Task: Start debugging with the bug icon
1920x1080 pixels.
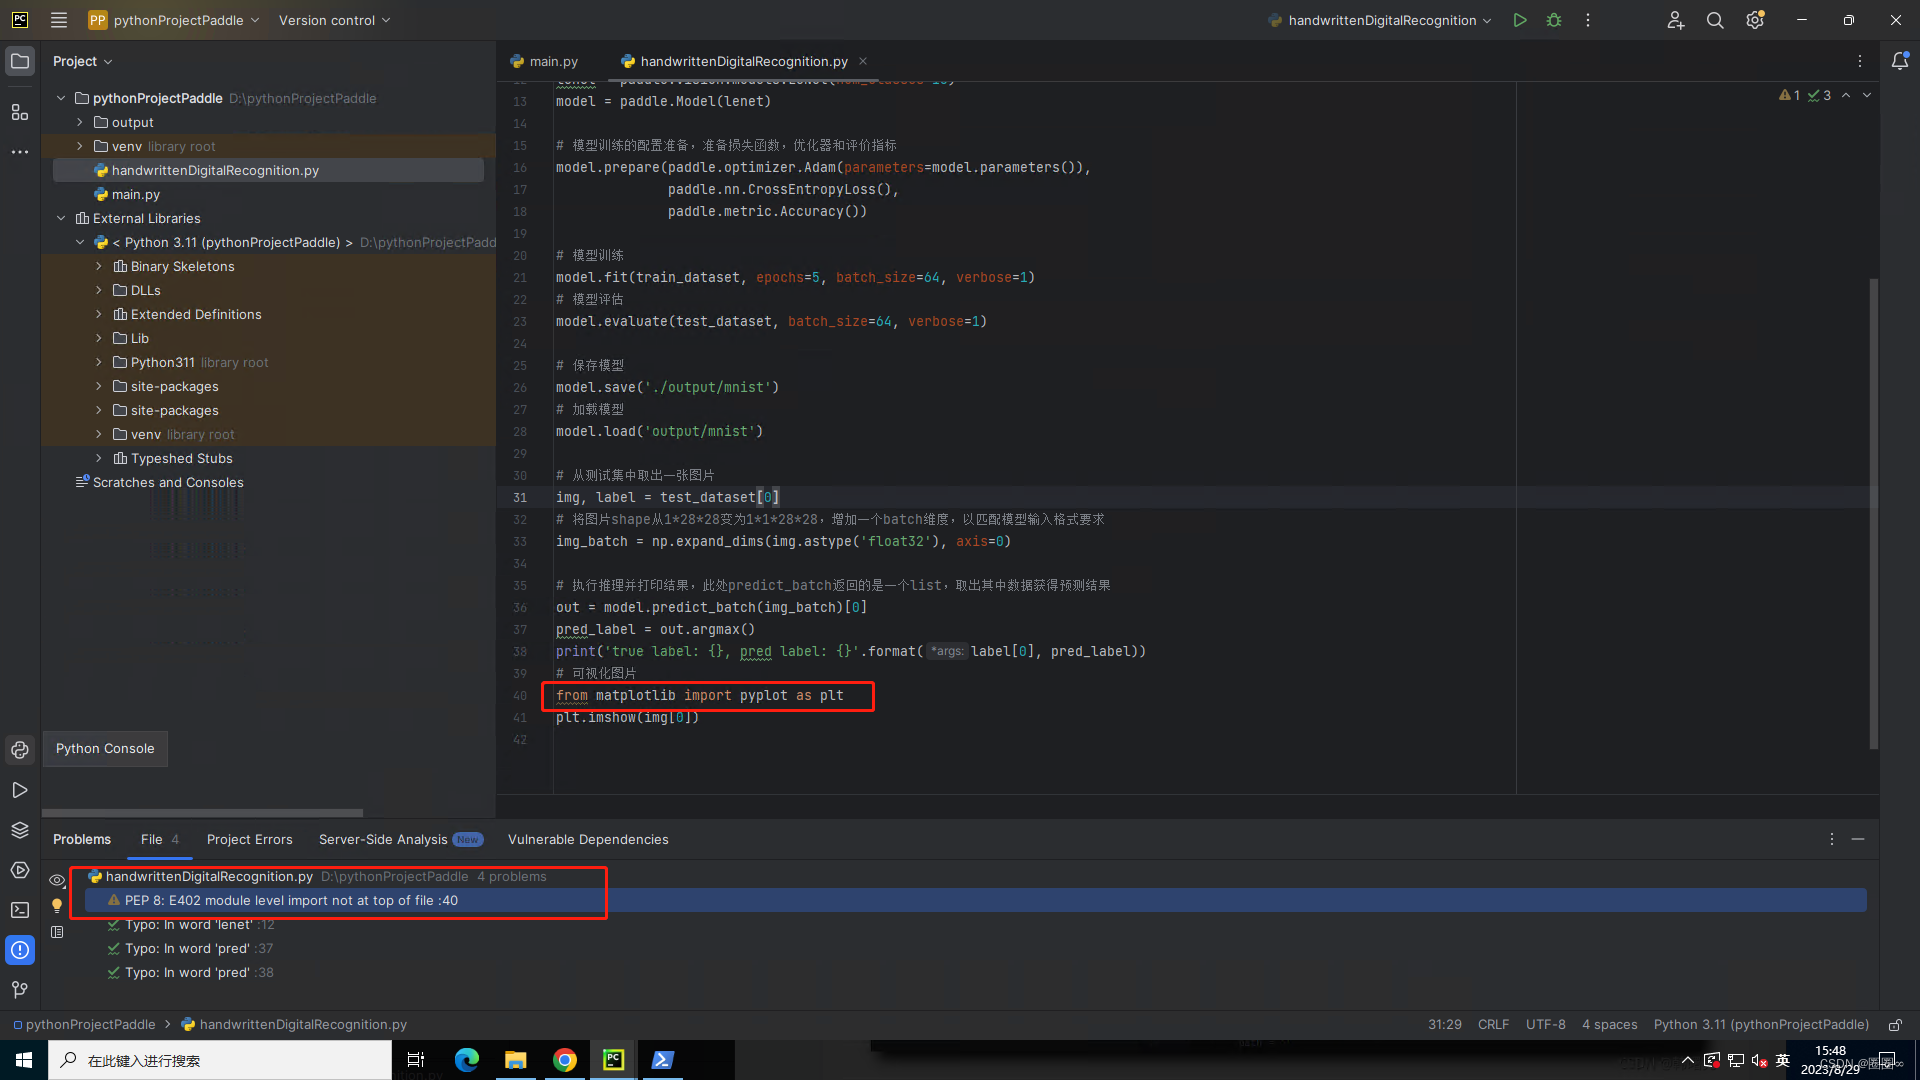Action: pyautogui.click(x=1554, y=20)
